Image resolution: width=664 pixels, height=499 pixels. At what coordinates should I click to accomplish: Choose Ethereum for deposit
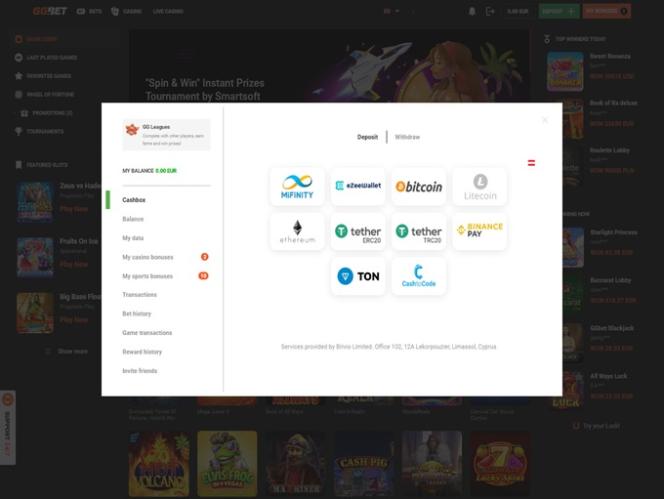coord(297,231)
